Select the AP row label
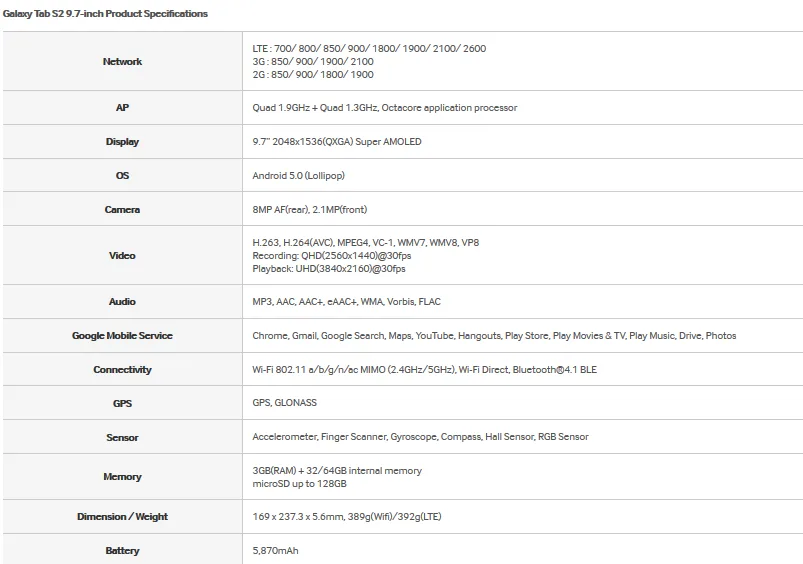This screenshot has height=564, width=803. (x=122, y=108)
